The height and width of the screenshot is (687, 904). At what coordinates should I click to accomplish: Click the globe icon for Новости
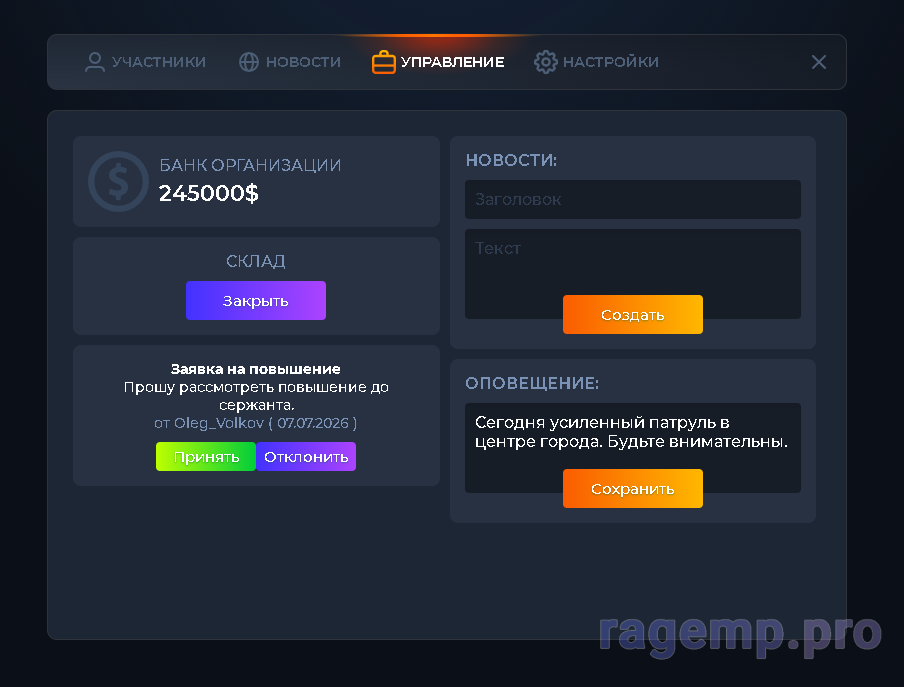pyautogui.click(x=249, y=62)
